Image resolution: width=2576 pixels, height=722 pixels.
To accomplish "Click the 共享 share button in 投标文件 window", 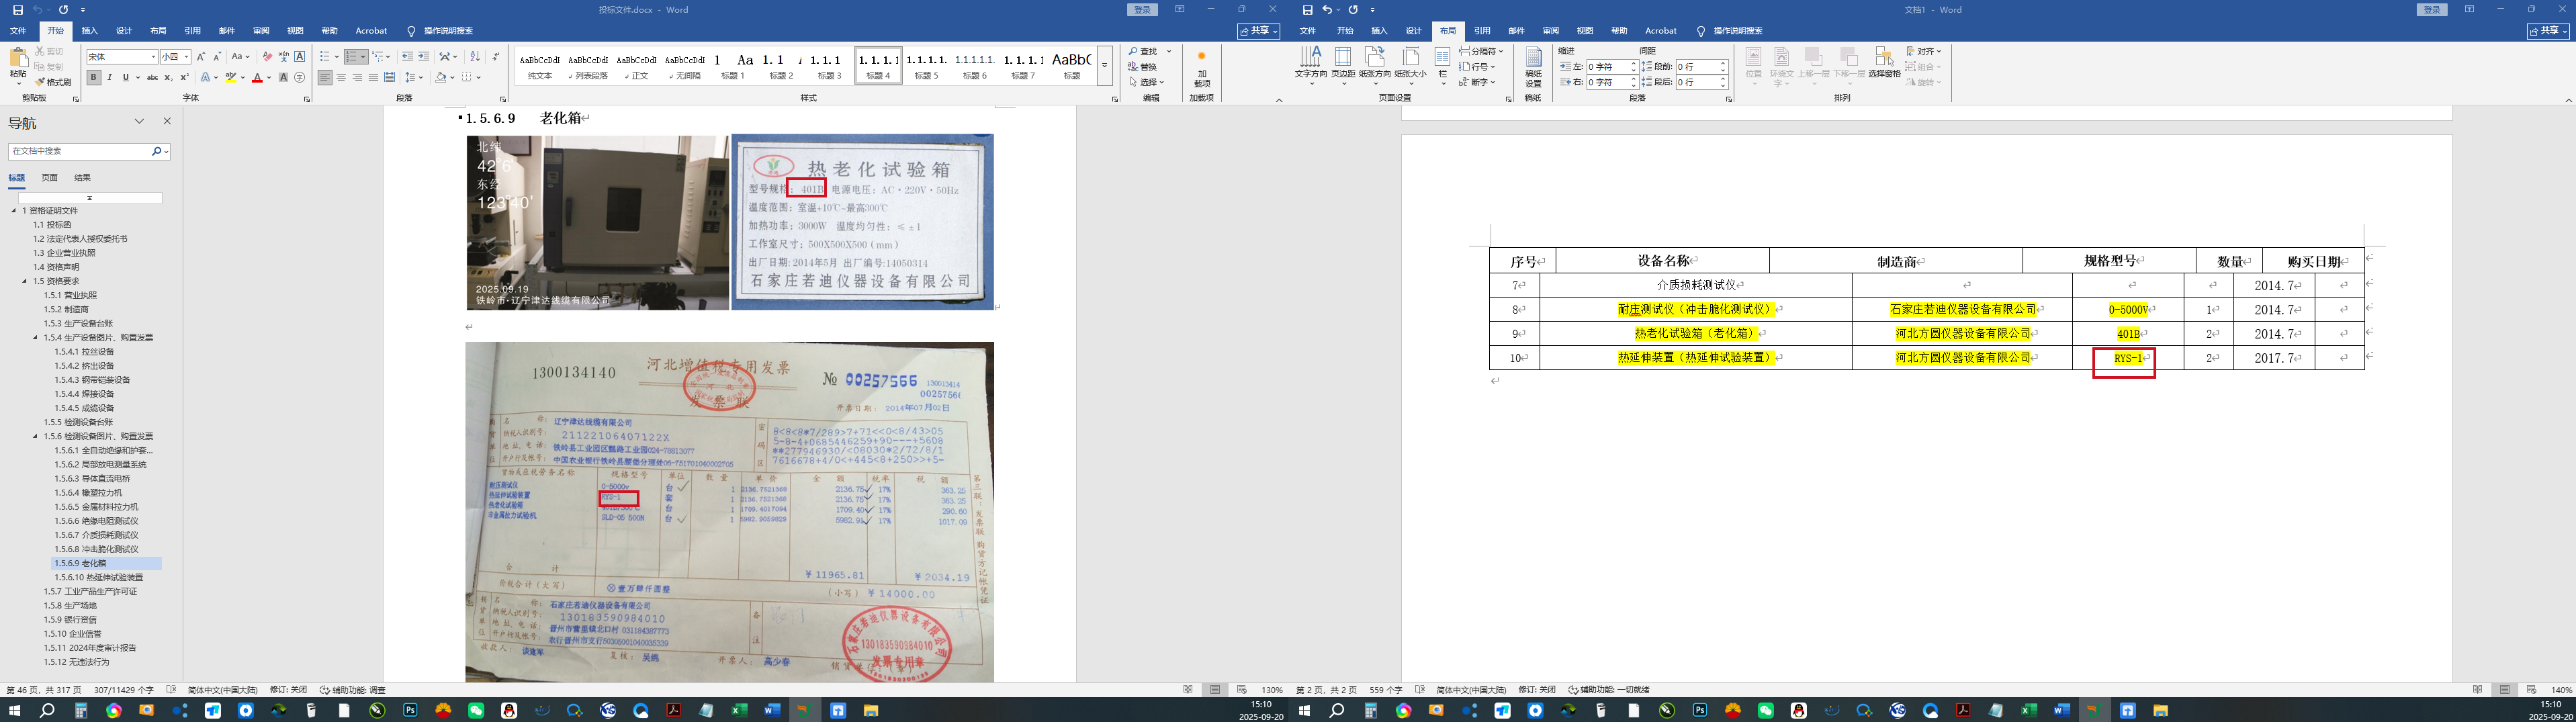I will [x=1258, y=31].
